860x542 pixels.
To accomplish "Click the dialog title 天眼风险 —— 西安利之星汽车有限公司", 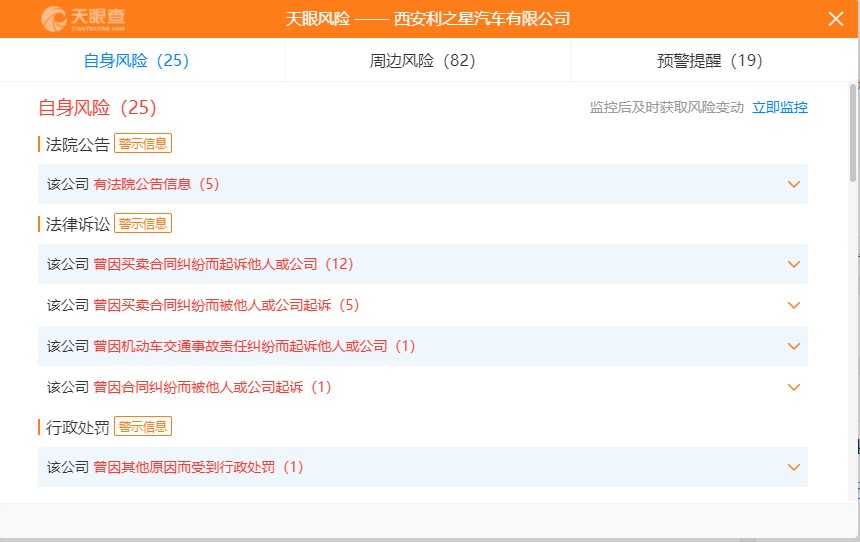I will pyautogui.click(x=427, y=19).
